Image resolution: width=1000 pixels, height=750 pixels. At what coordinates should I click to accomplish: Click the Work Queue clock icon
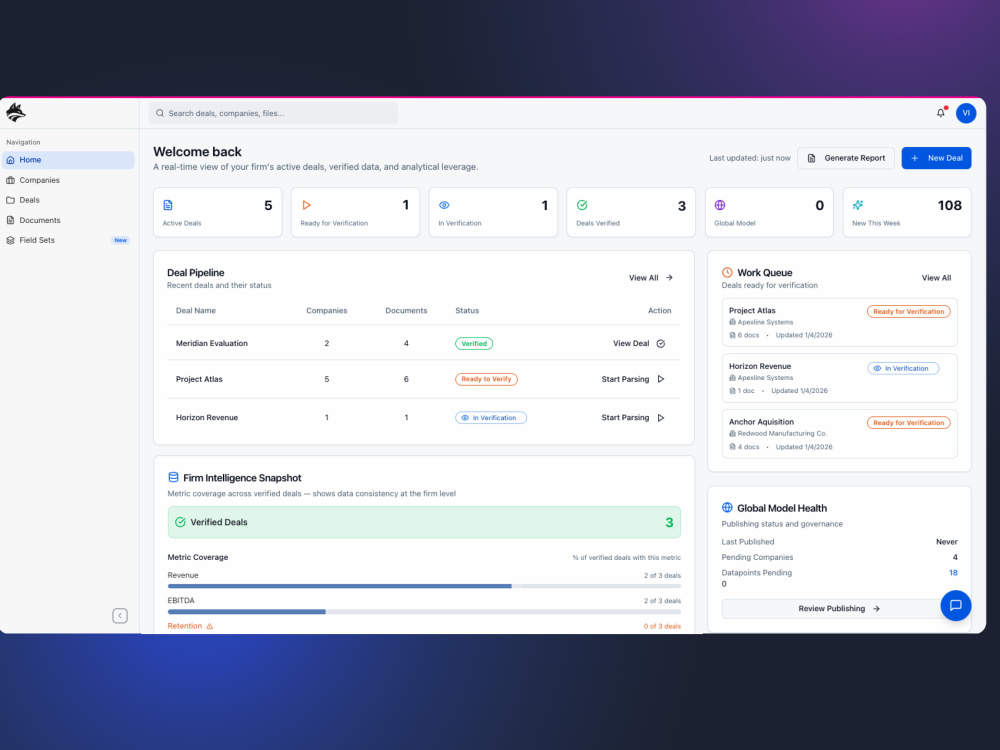click(727, 272)
